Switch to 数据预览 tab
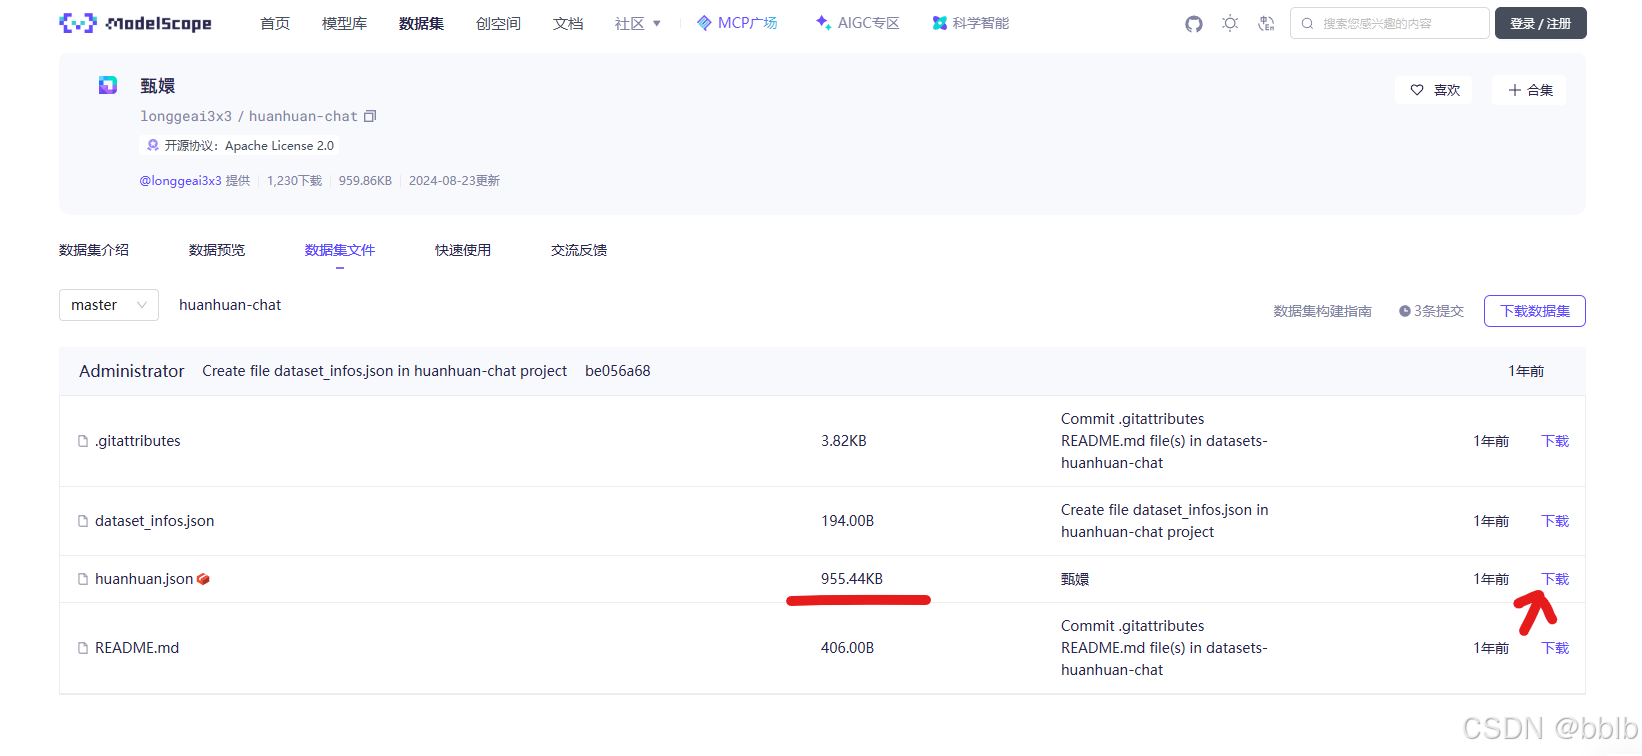This screenshot has height=756, width=1642. [217, 250]
